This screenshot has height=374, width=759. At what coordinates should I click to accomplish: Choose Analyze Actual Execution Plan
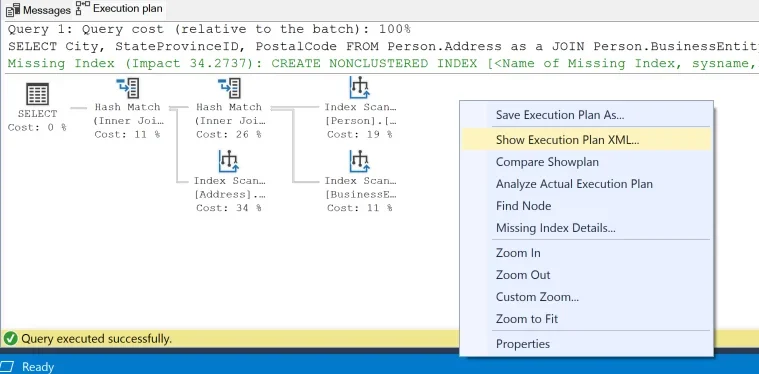tap(586, 184)
